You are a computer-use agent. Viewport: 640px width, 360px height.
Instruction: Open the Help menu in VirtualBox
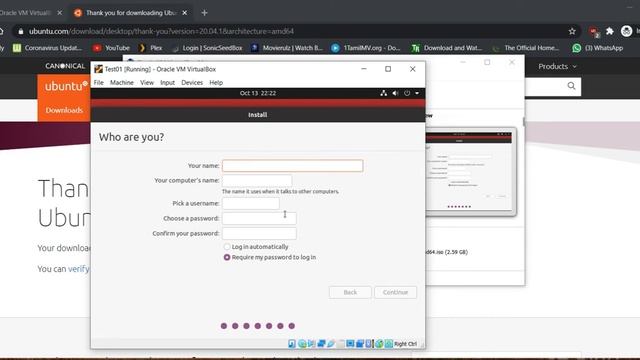tap(216, 82)
